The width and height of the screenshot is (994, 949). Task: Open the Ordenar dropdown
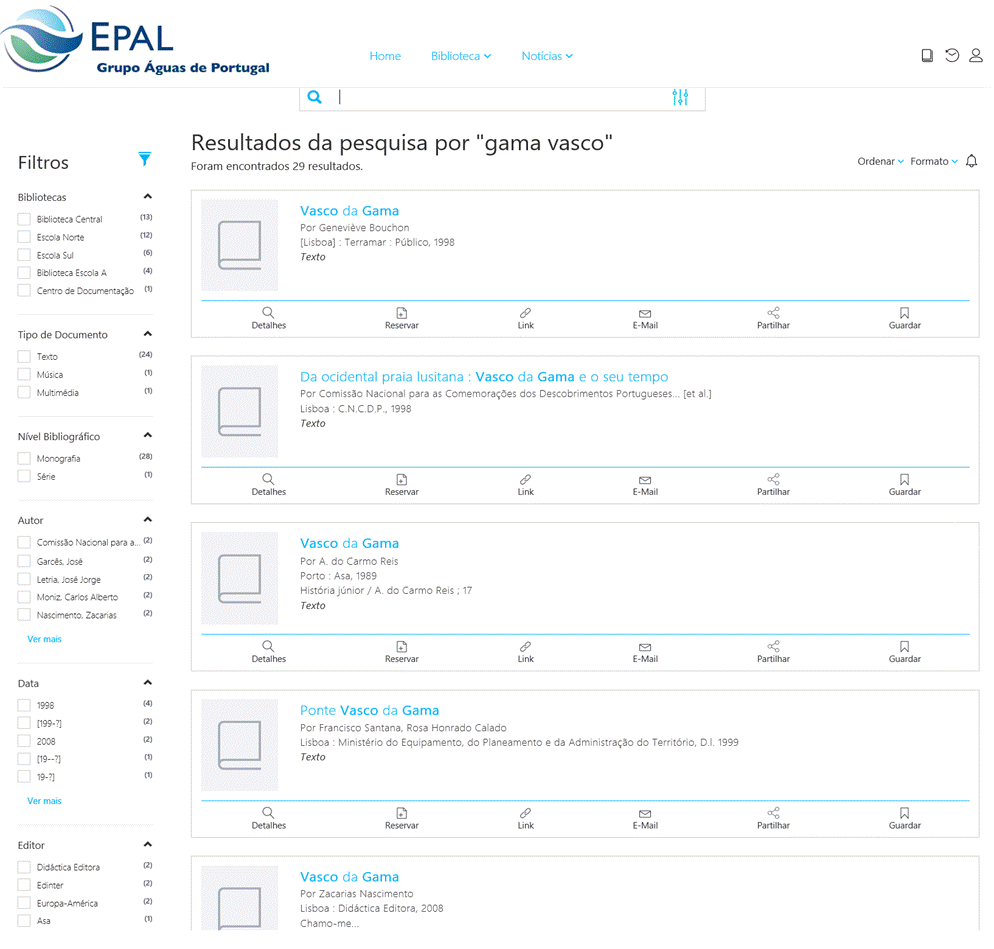coord(880,161)
